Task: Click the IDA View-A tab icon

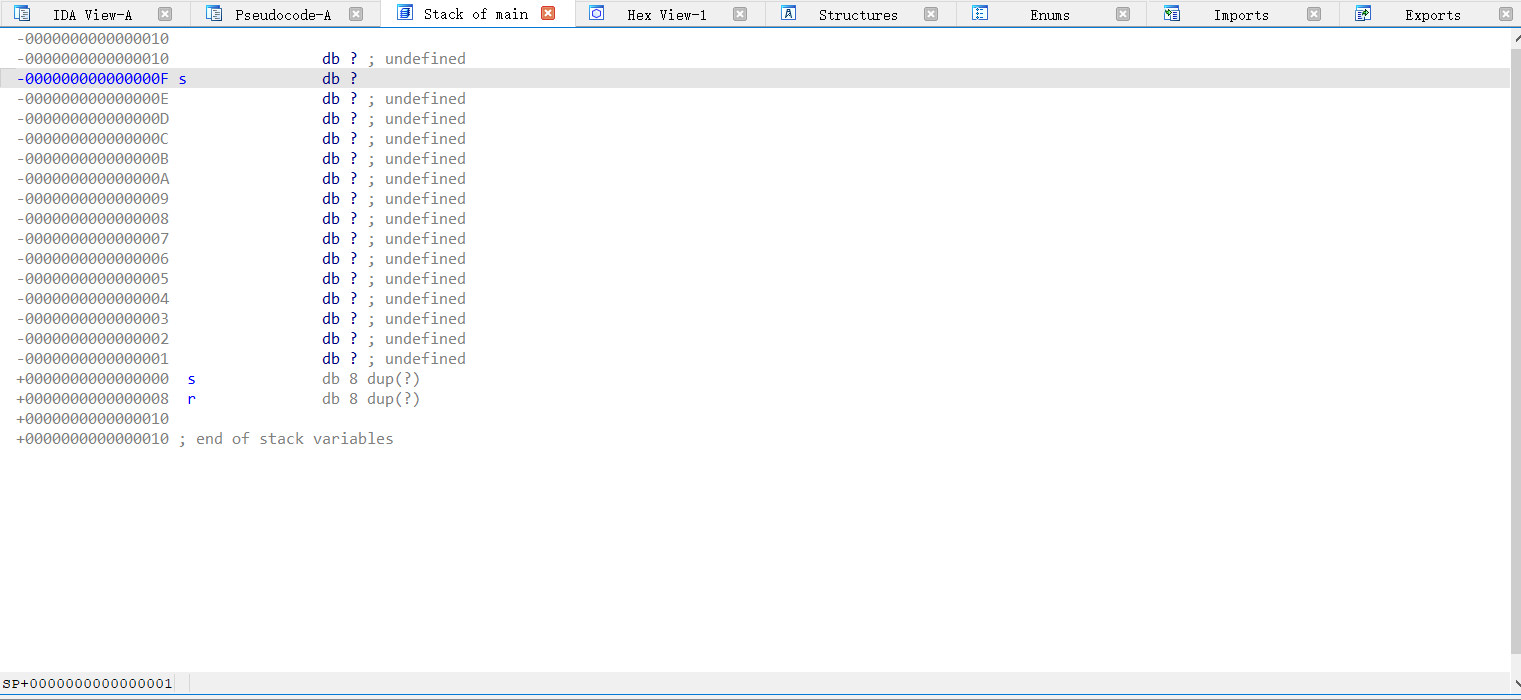Action: pos(22,14)
